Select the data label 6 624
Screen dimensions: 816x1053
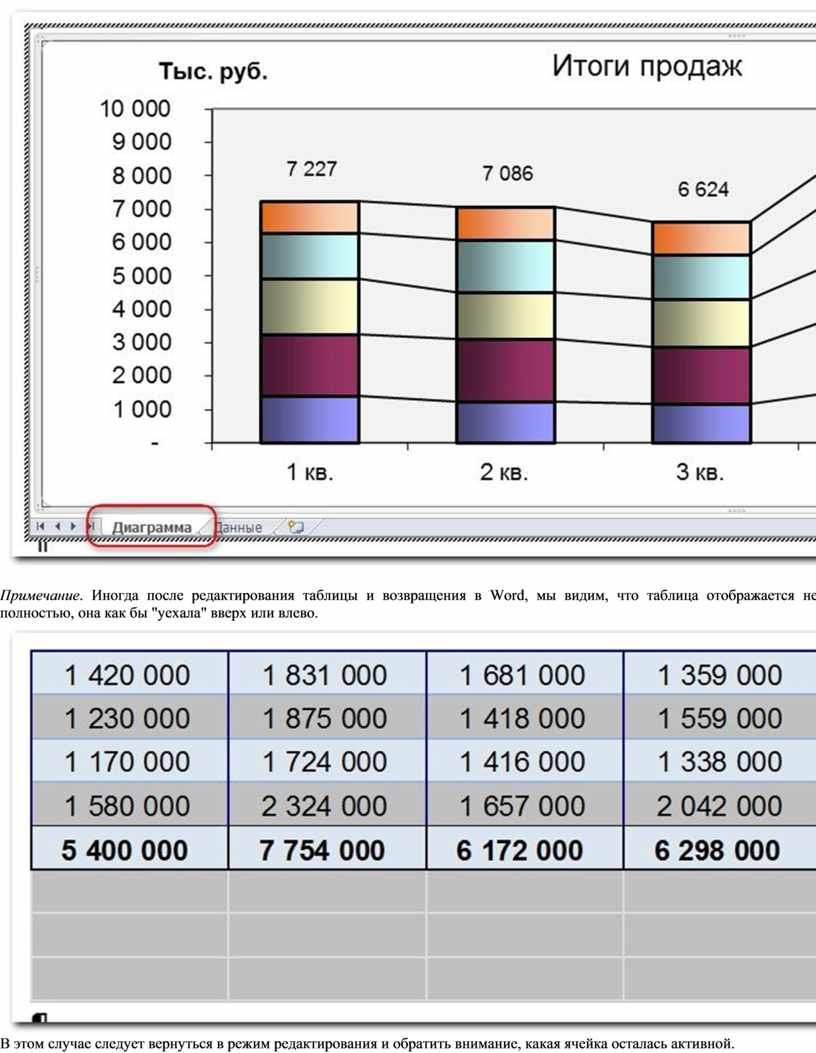tap(703, 190)
